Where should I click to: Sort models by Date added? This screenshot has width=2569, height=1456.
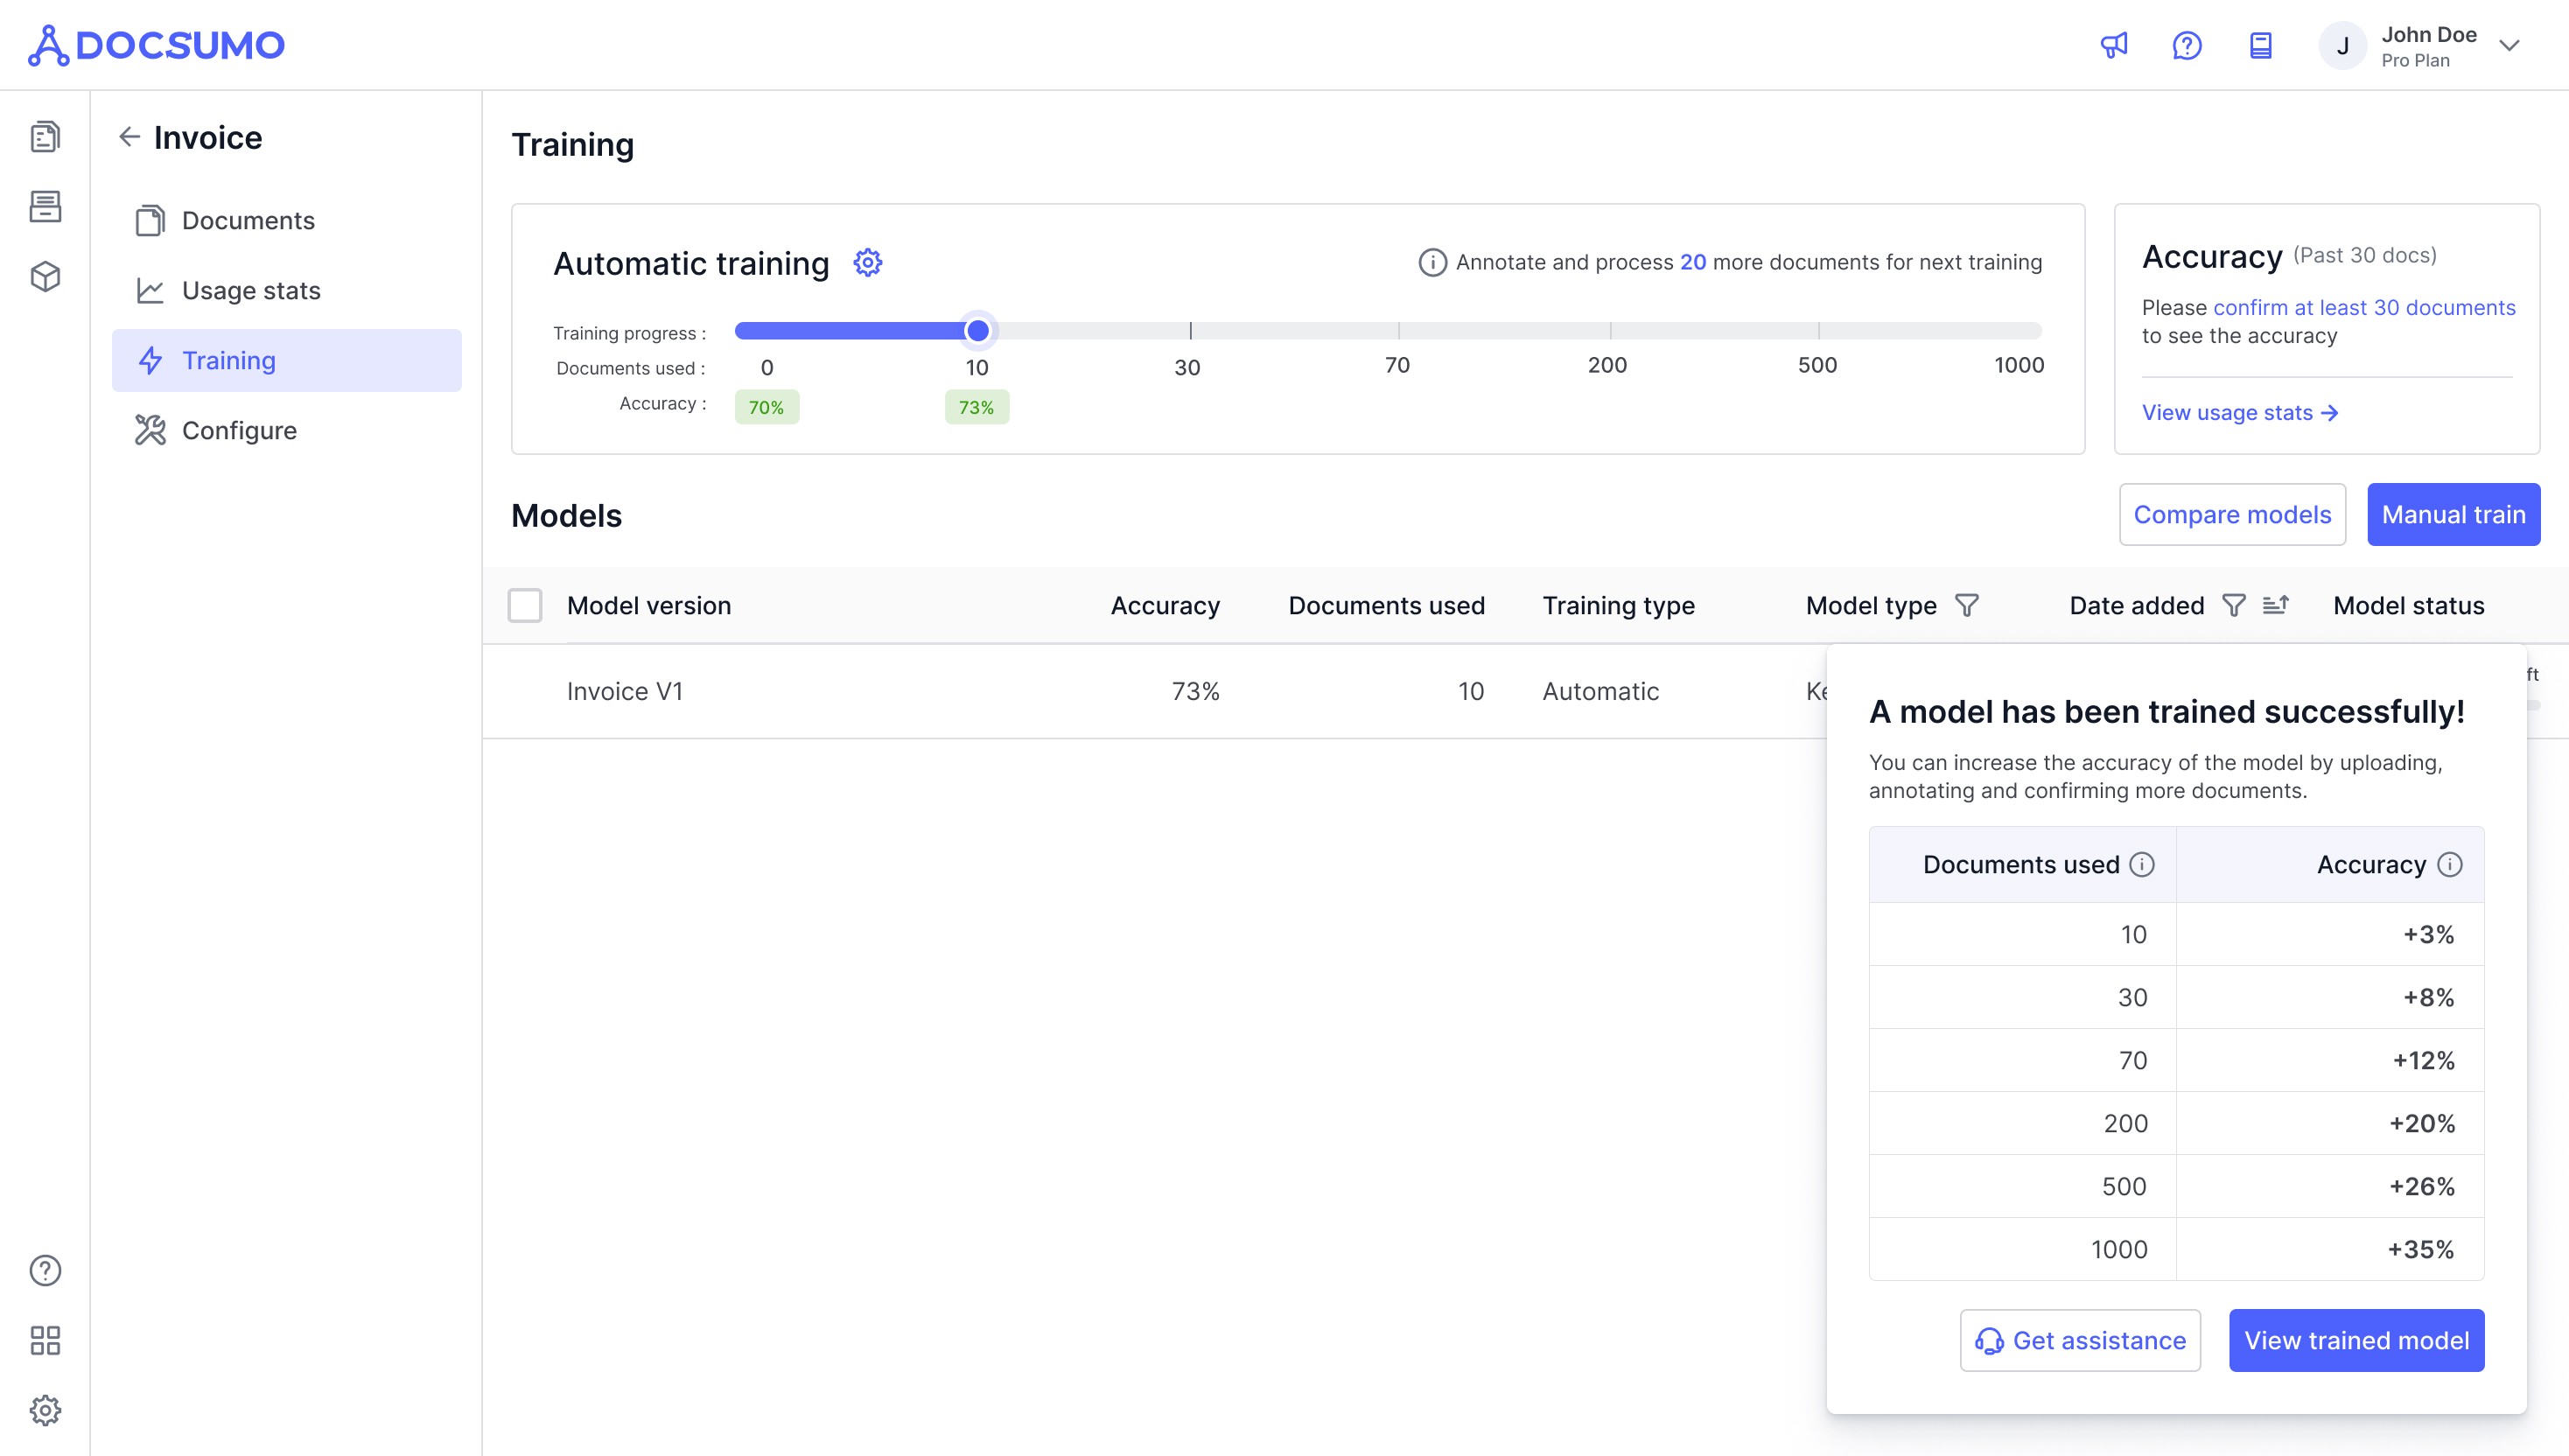point(2275,605)
